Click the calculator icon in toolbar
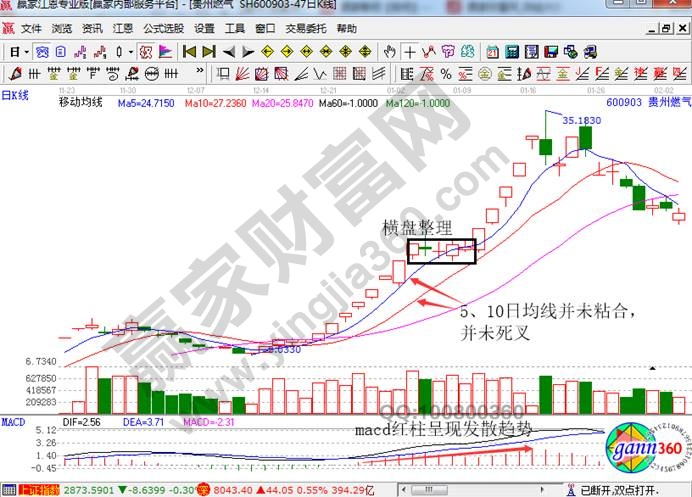Viewport: 692px width, 497px height. [508, 50]
